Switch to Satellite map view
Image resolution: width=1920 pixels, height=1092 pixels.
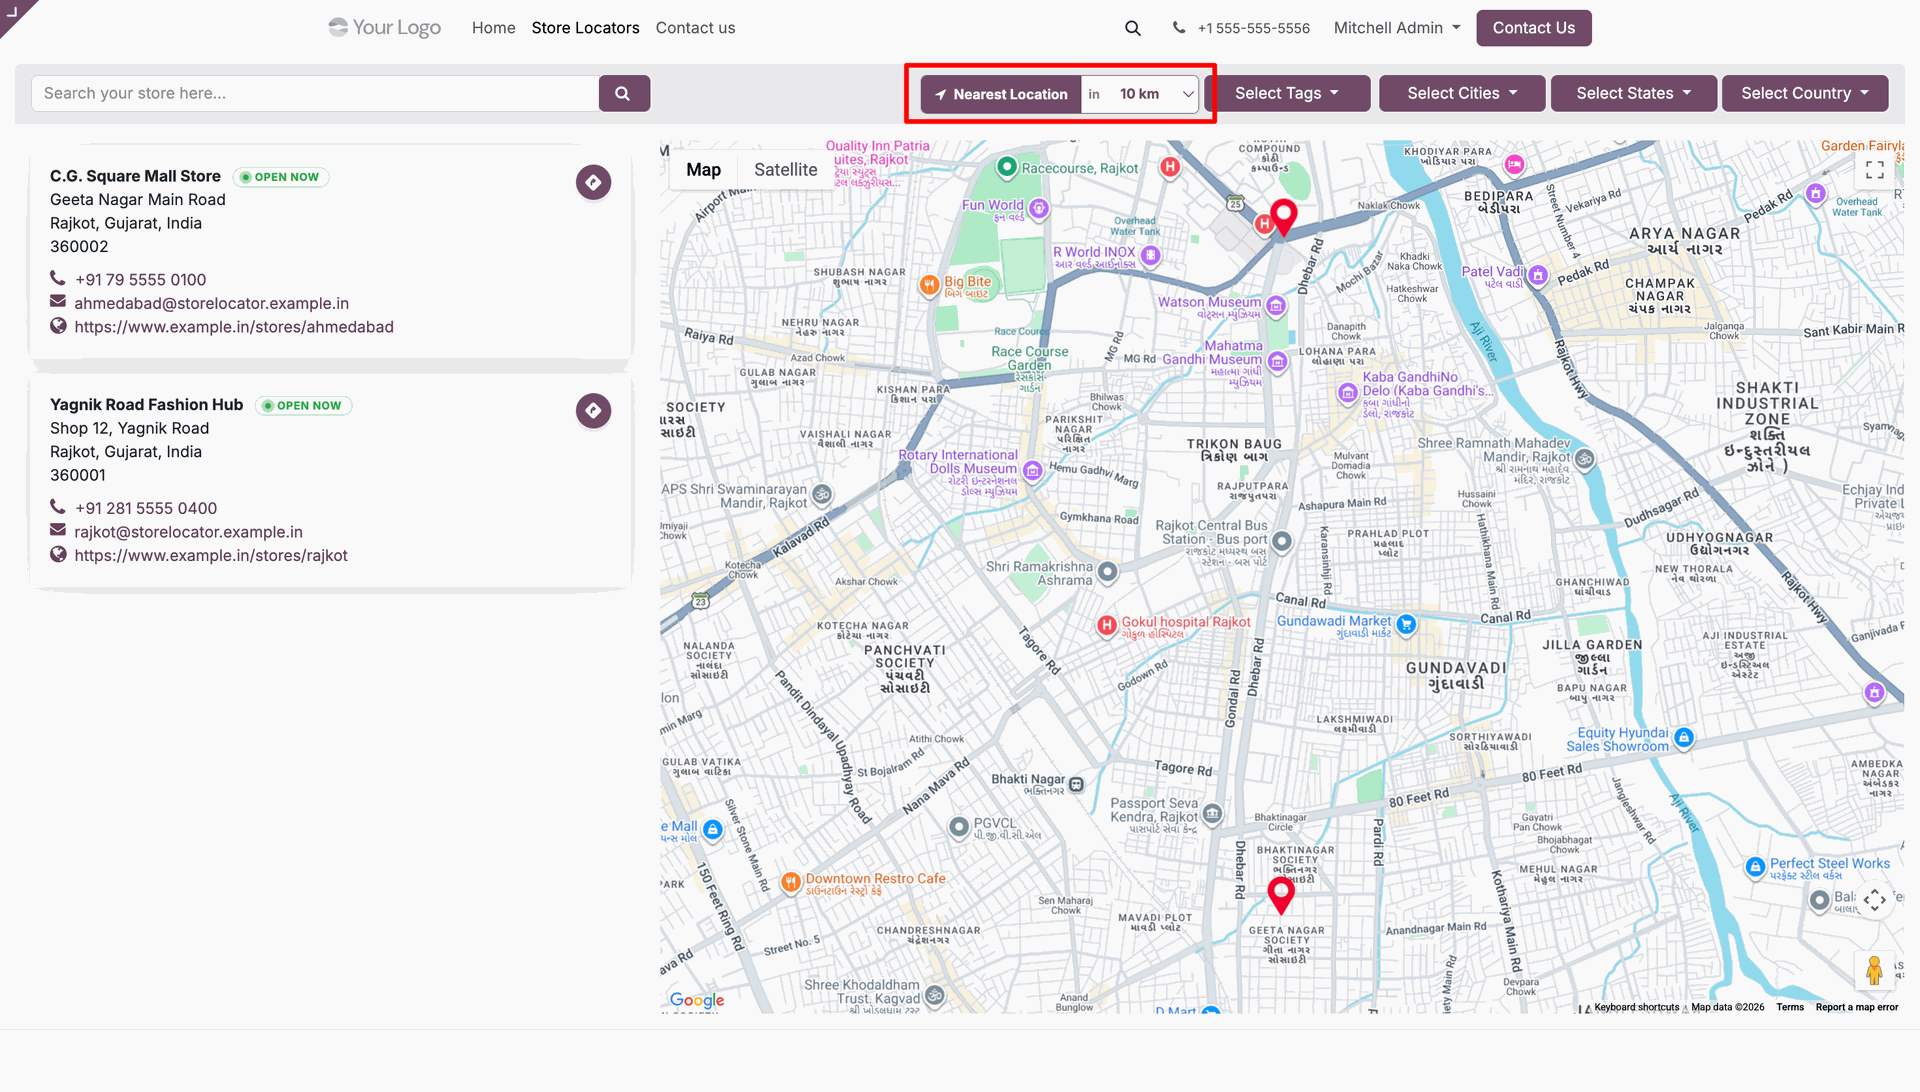(785, 170)
